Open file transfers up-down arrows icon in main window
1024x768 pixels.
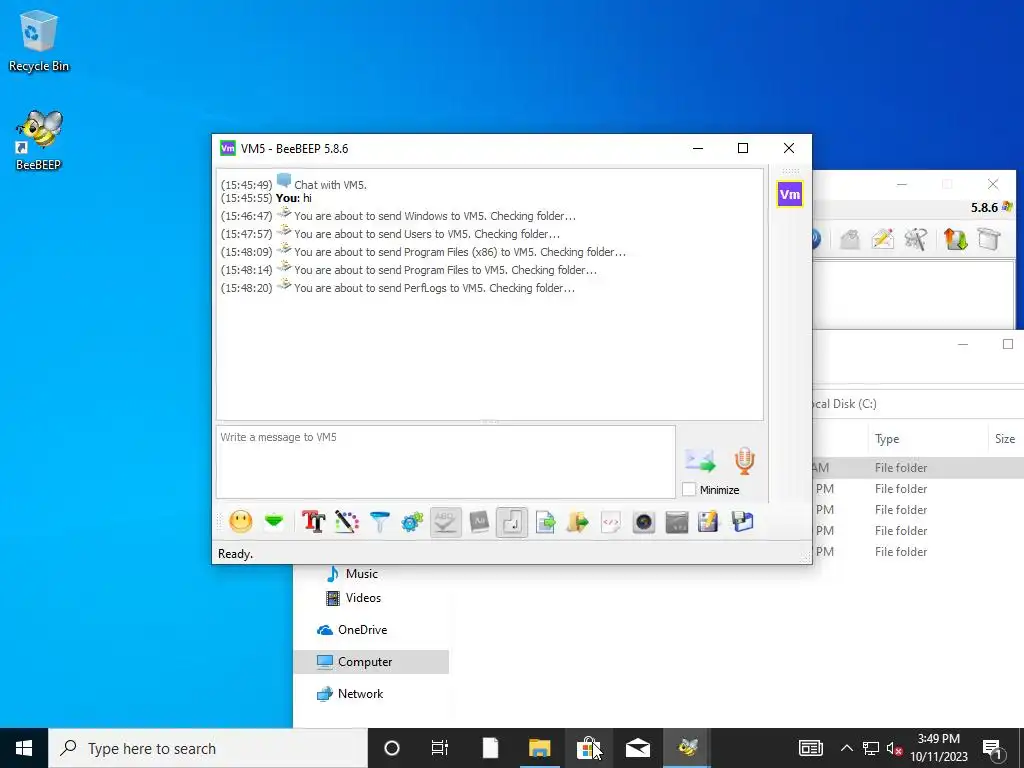(x=955, y=239)
